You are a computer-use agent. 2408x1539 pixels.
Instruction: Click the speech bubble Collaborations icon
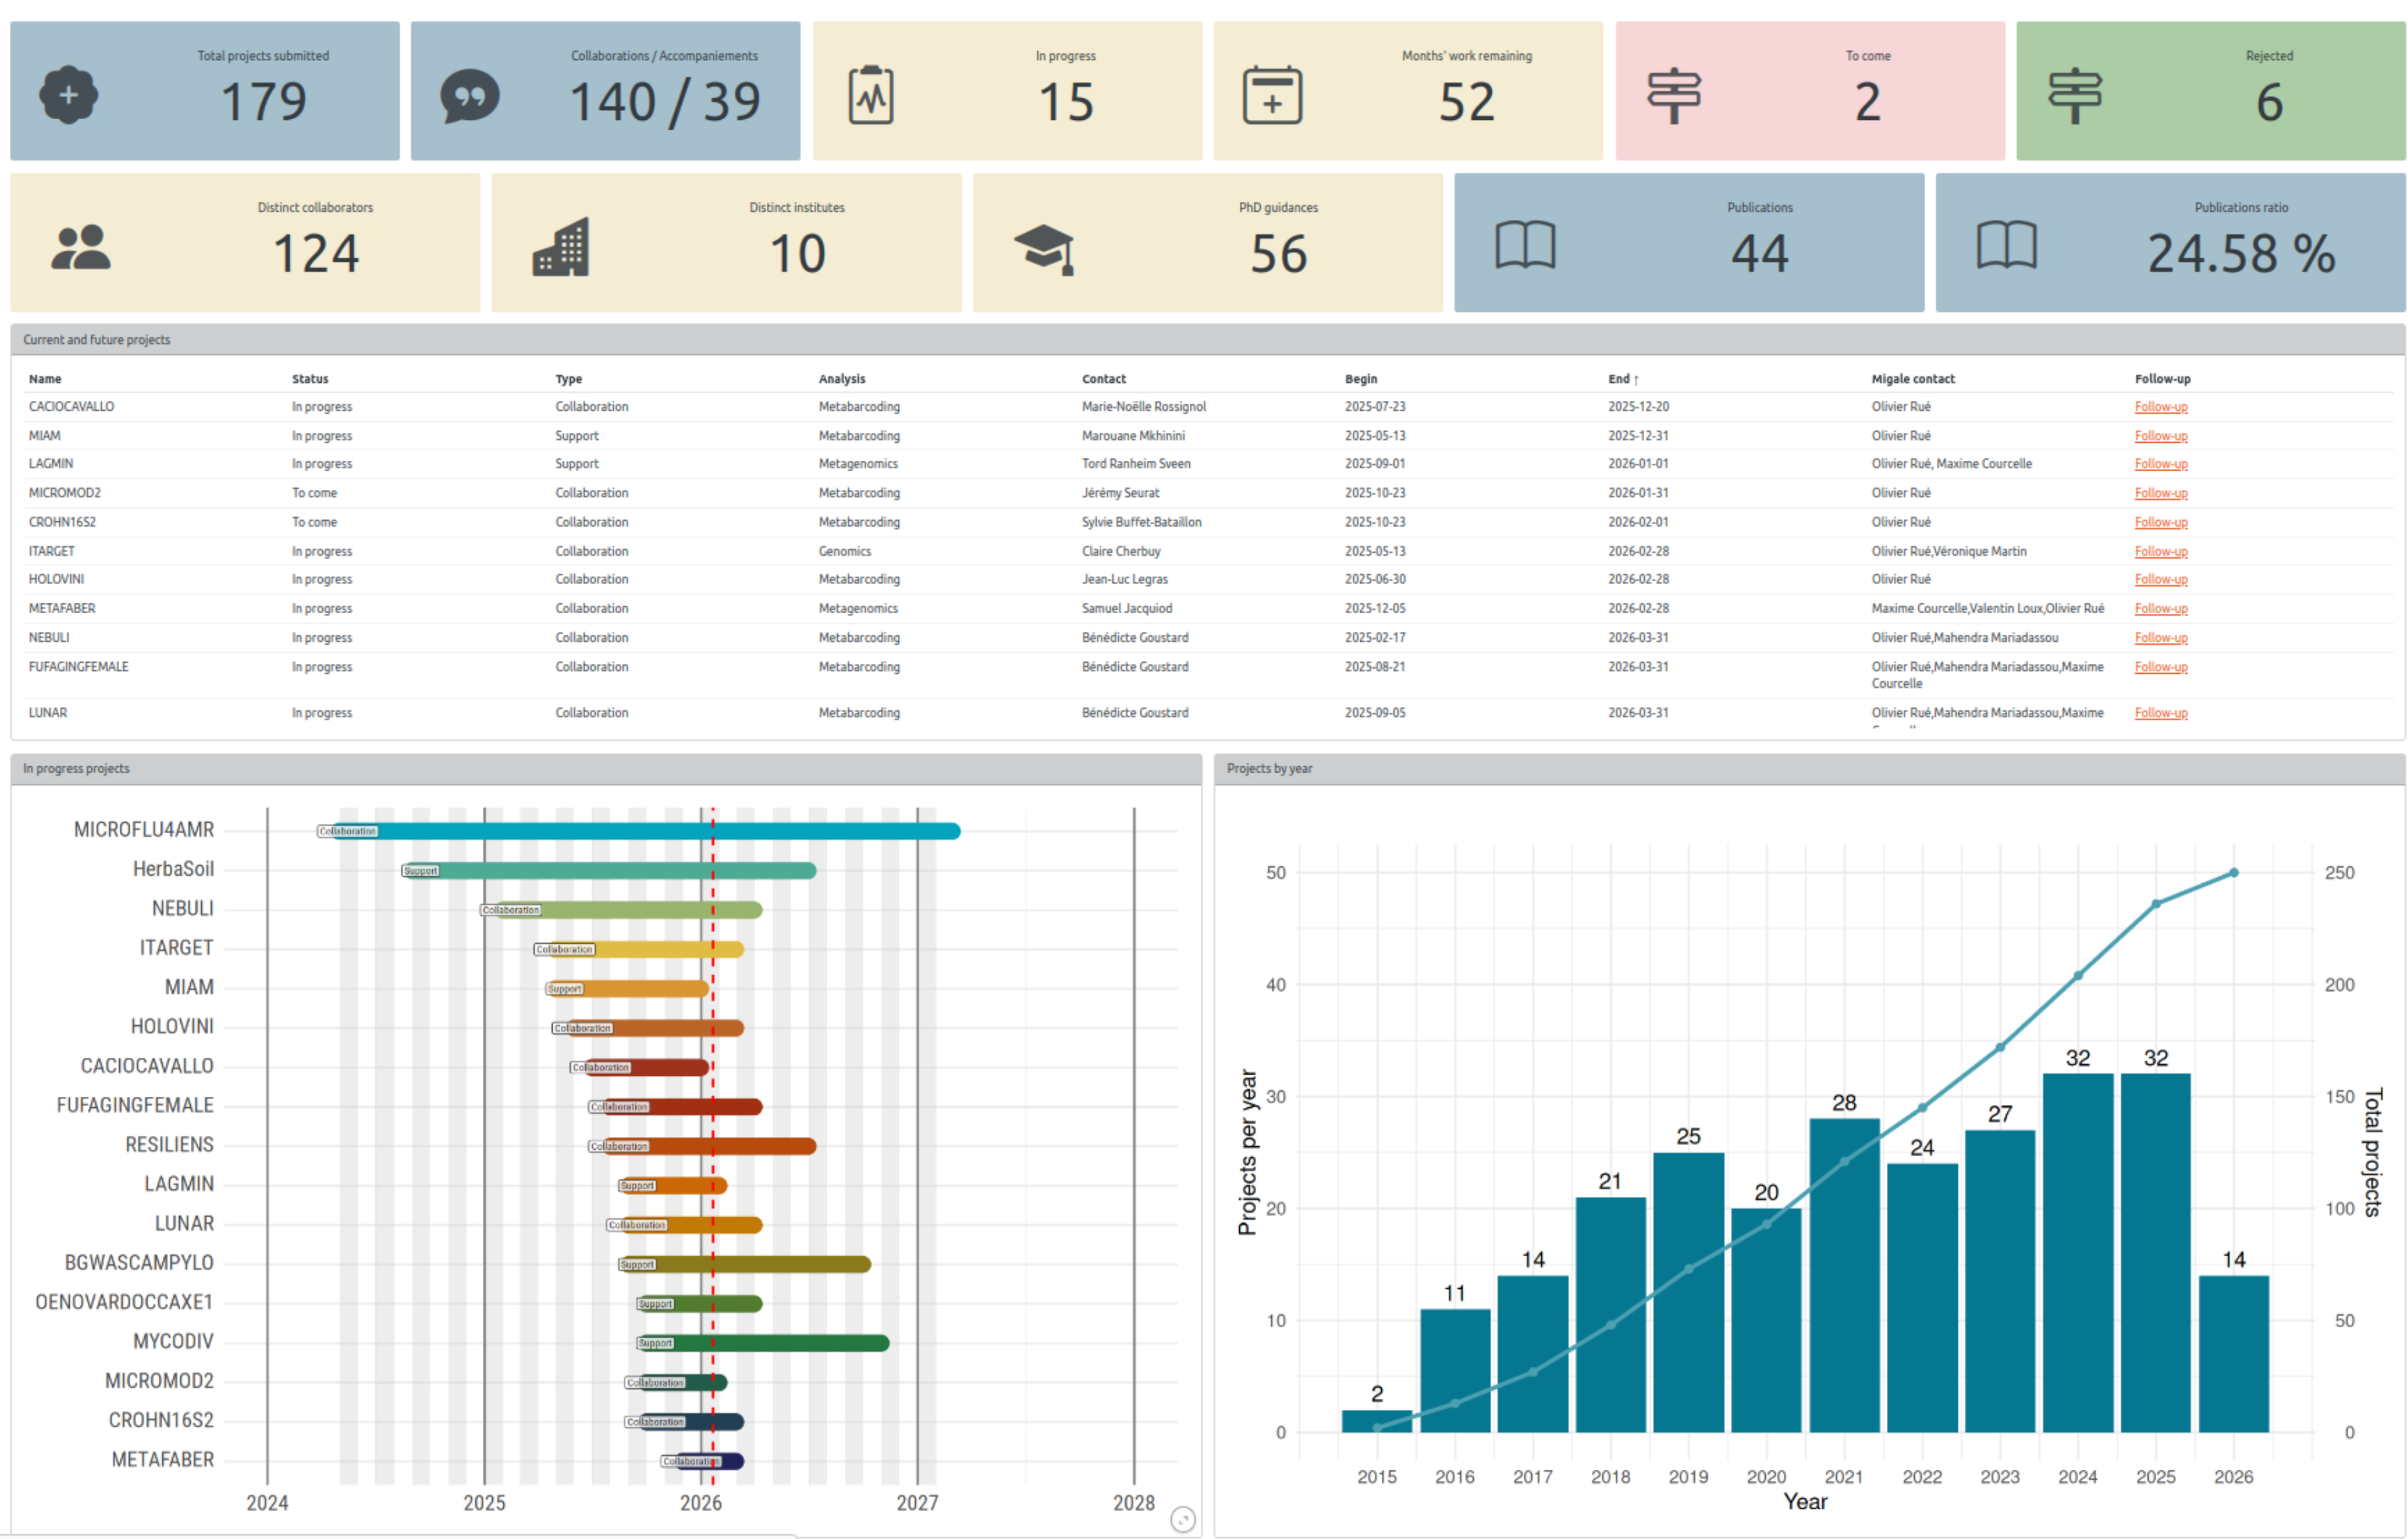[x=469, y=96]
